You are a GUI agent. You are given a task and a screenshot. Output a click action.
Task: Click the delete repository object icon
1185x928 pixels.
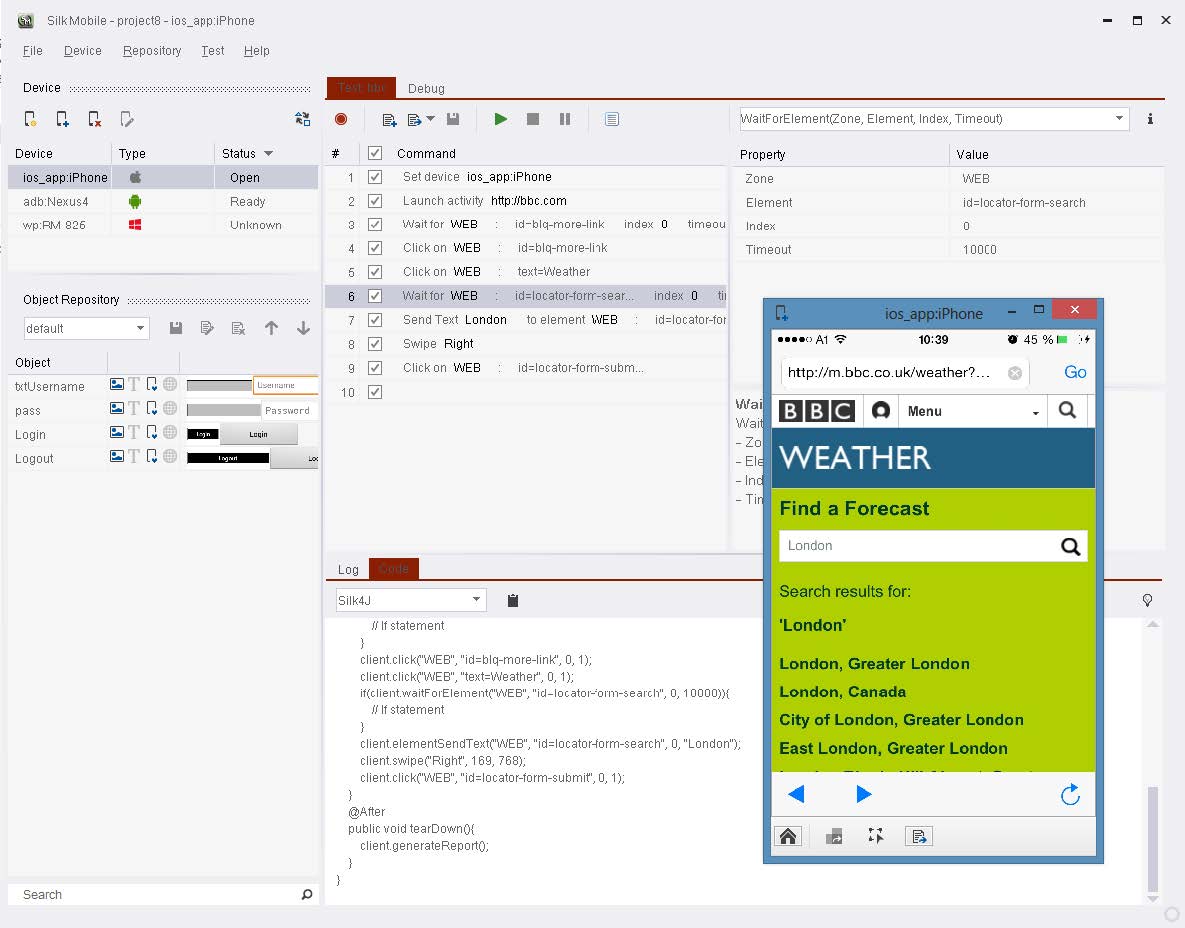pos(239,328)
